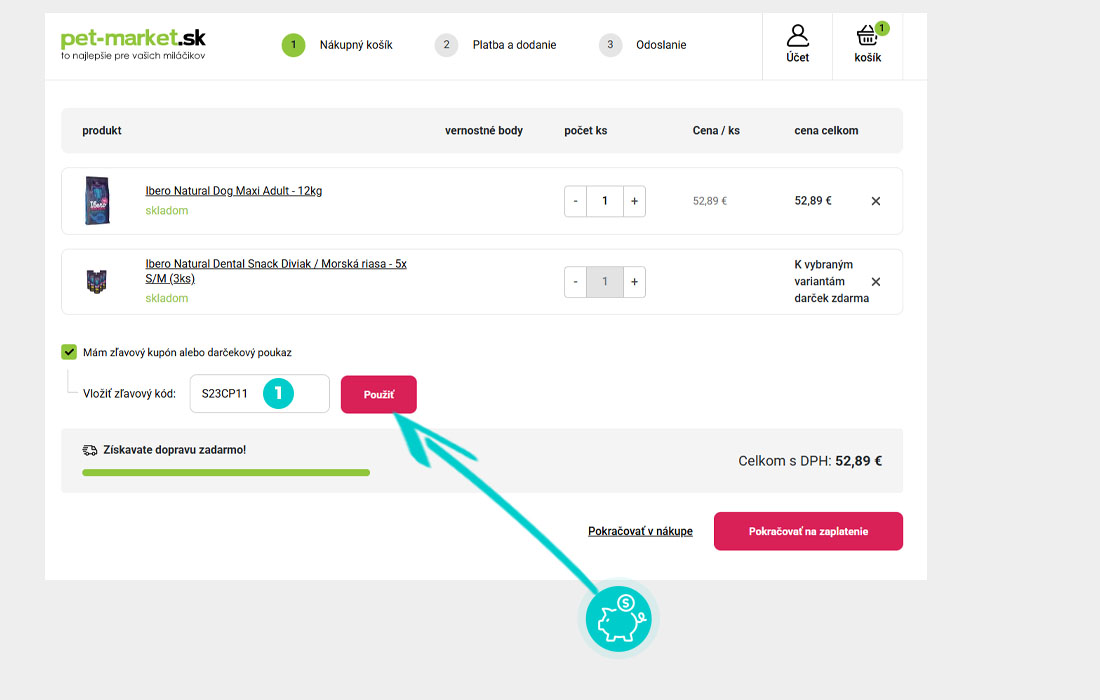Image resolution: width=1100 pixels, height=700 pixels.
Task: Uncheck the discount coupon checkbox
Action: (x=69, y=352)
